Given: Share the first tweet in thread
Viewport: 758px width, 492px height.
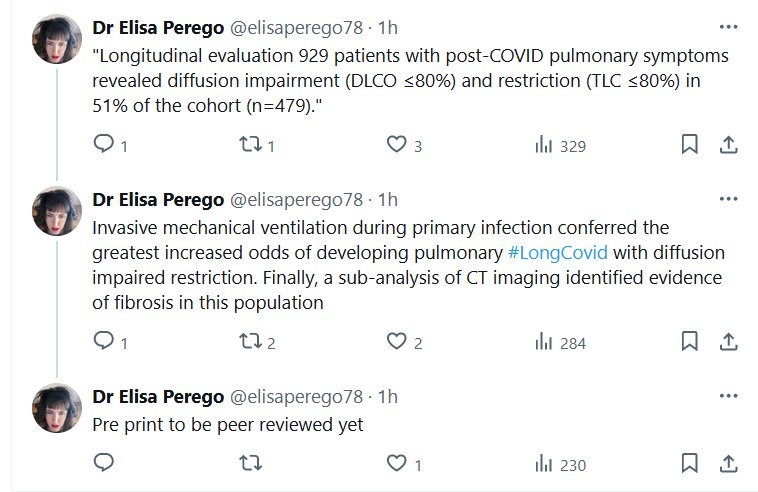Looking at the screenshot, I should click(x=729, y=145).
